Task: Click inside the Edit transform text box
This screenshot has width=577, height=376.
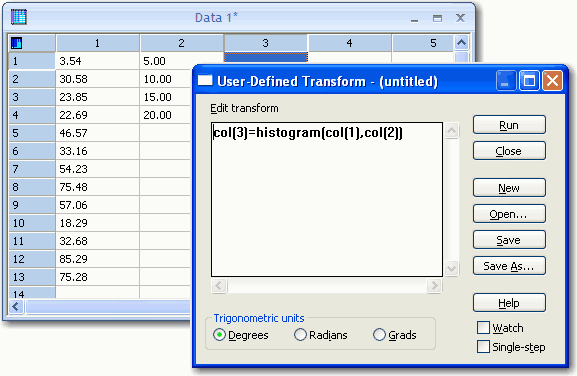Action: [327, 199]
